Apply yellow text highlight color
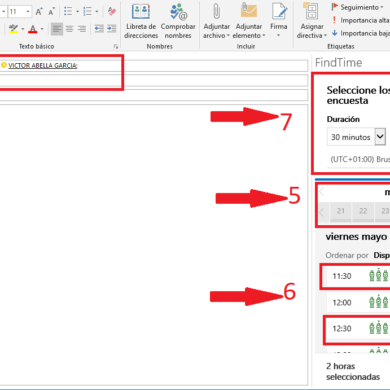 point(13,29)
